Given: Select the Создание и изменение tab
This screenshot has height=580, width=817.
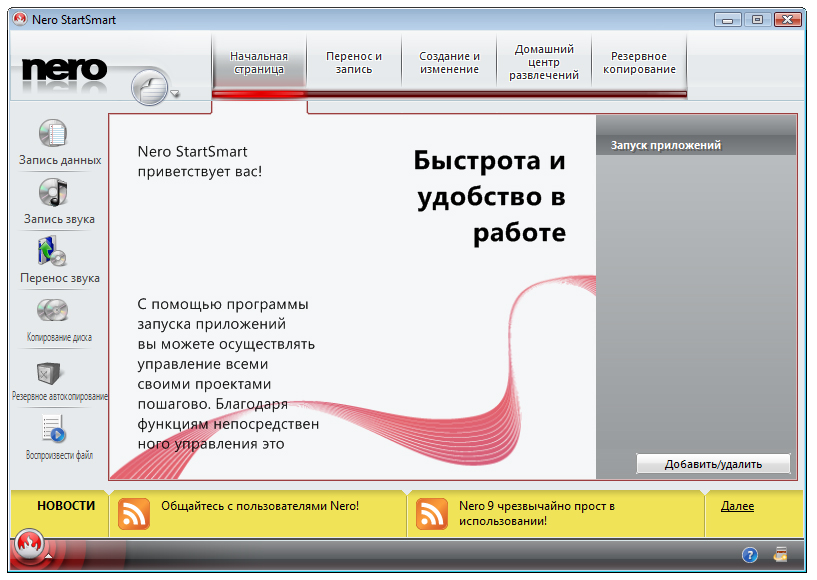Looking at the screenshot, I should click(x=449, y=63).
